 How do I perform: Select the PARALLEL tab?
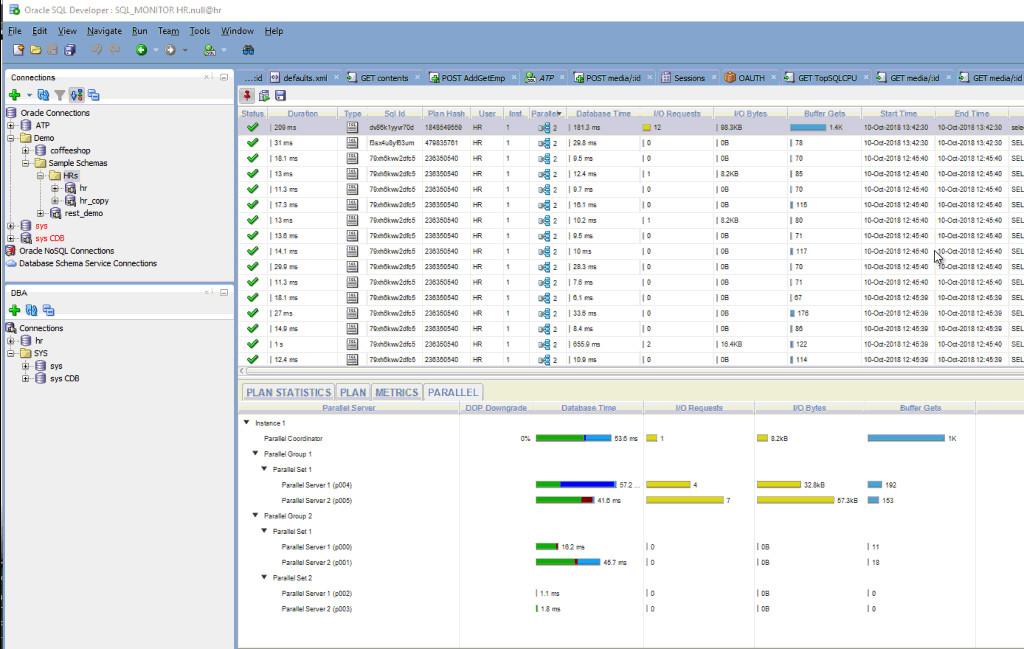[453, 392]
